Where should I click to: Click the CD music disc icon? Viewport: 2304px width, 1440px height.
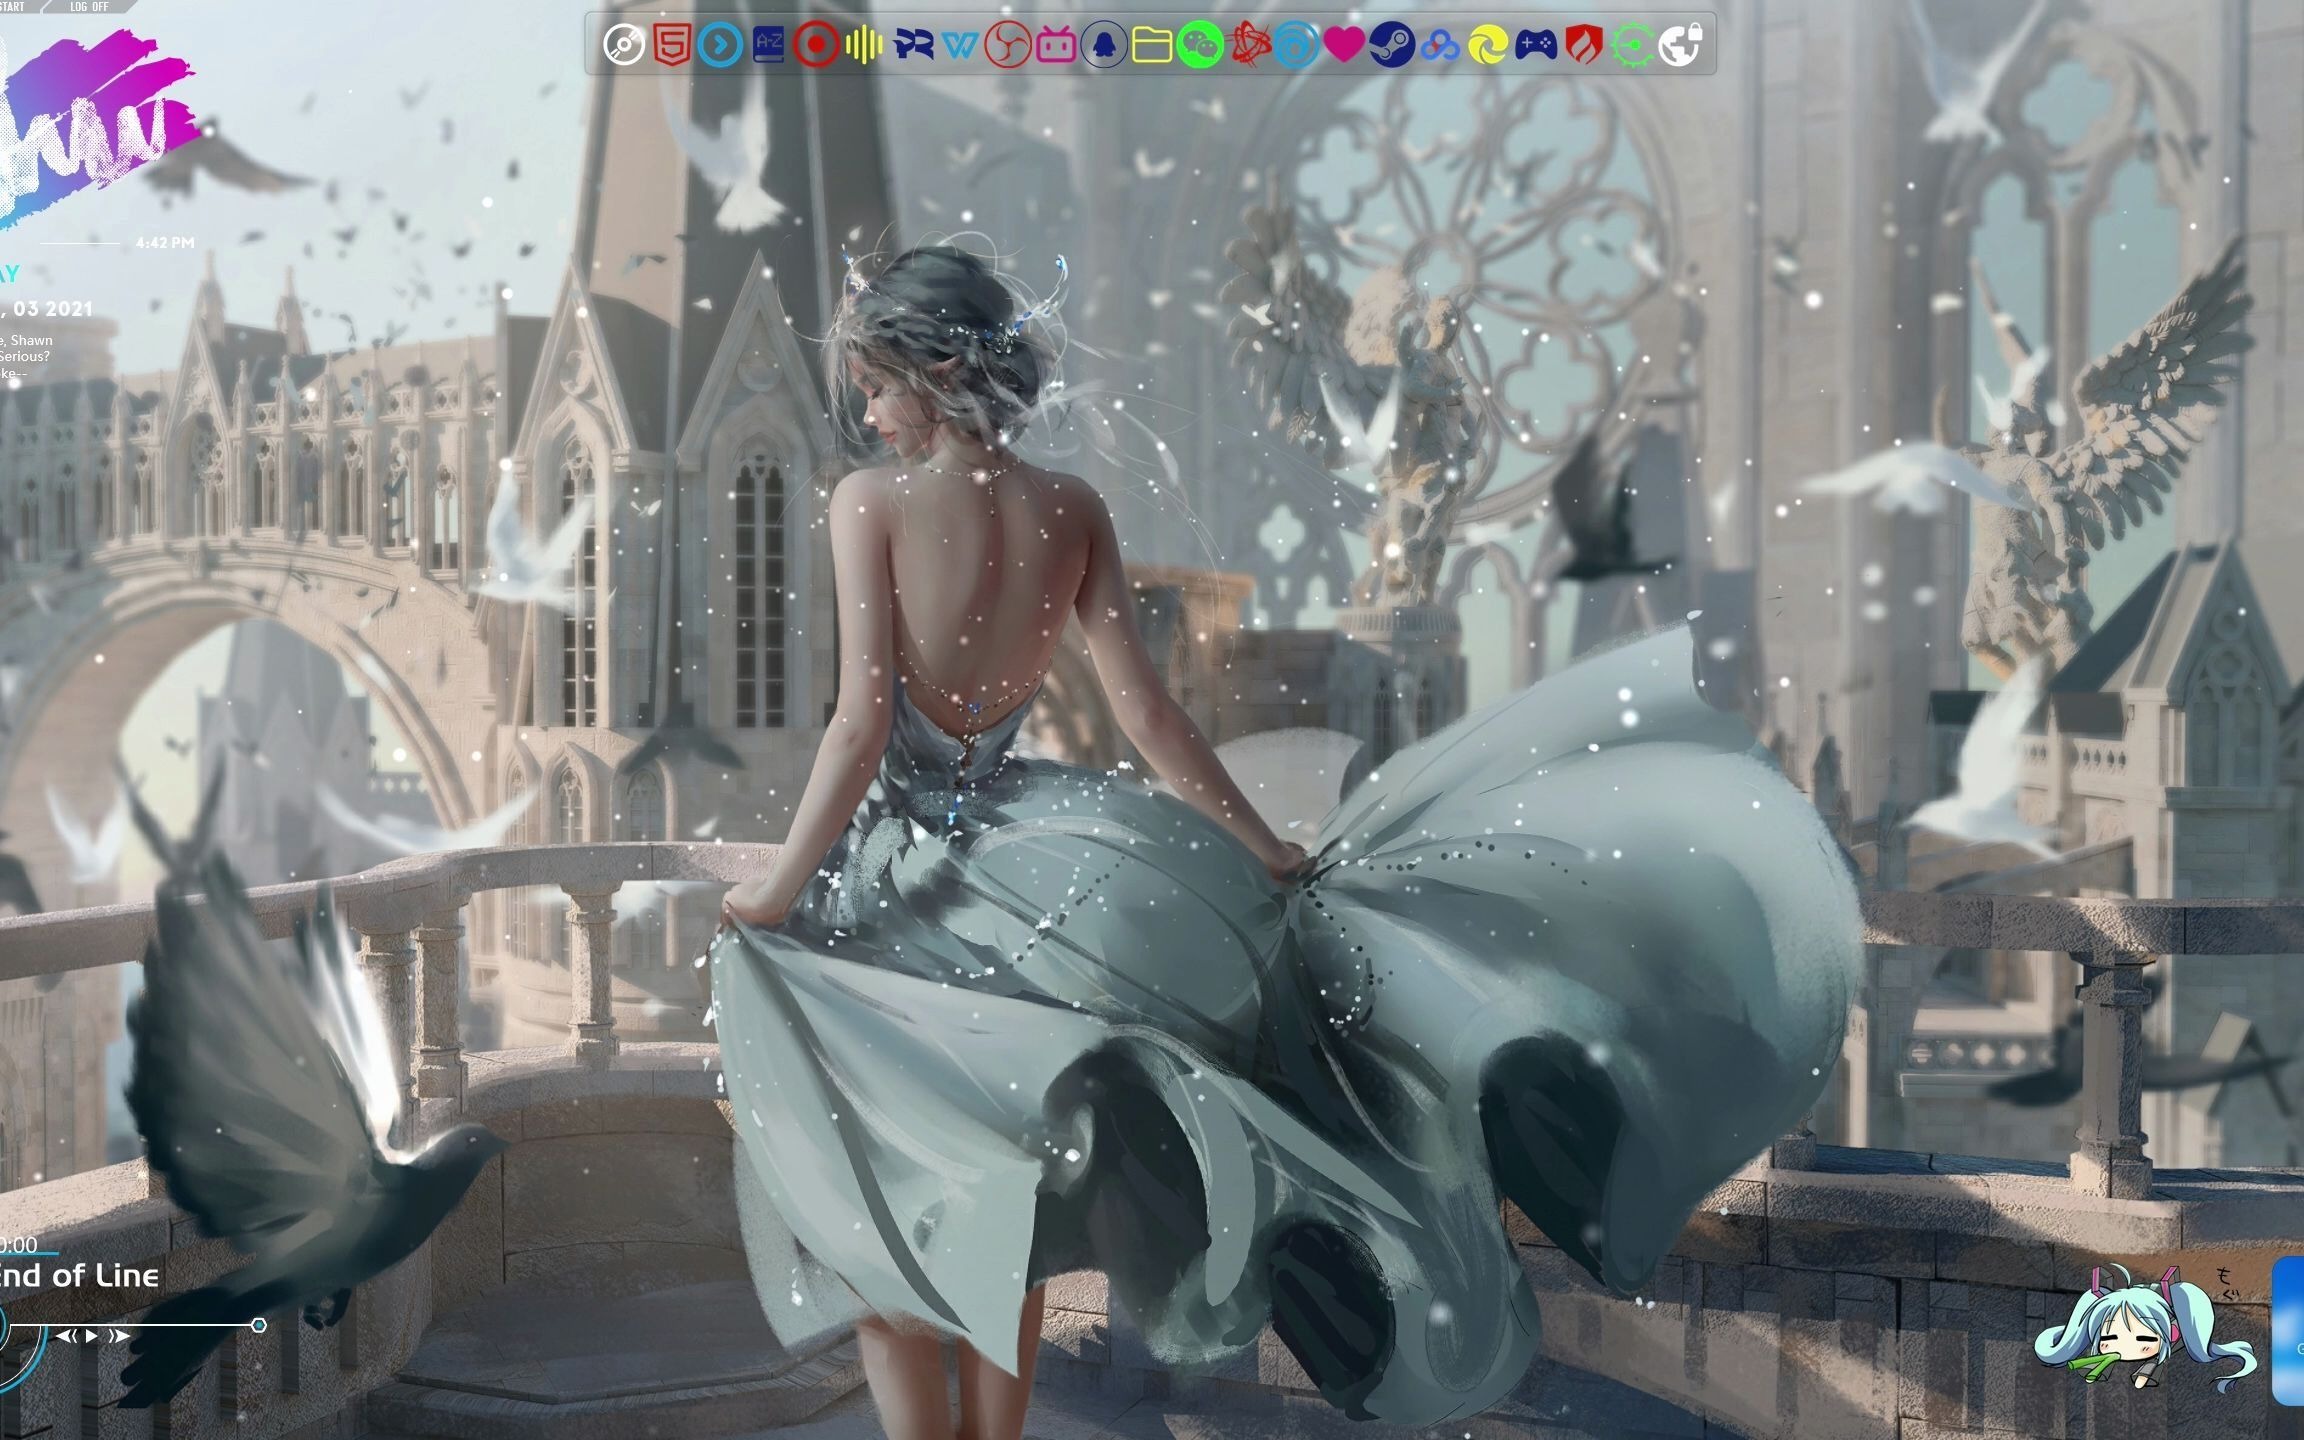[624, 45]
